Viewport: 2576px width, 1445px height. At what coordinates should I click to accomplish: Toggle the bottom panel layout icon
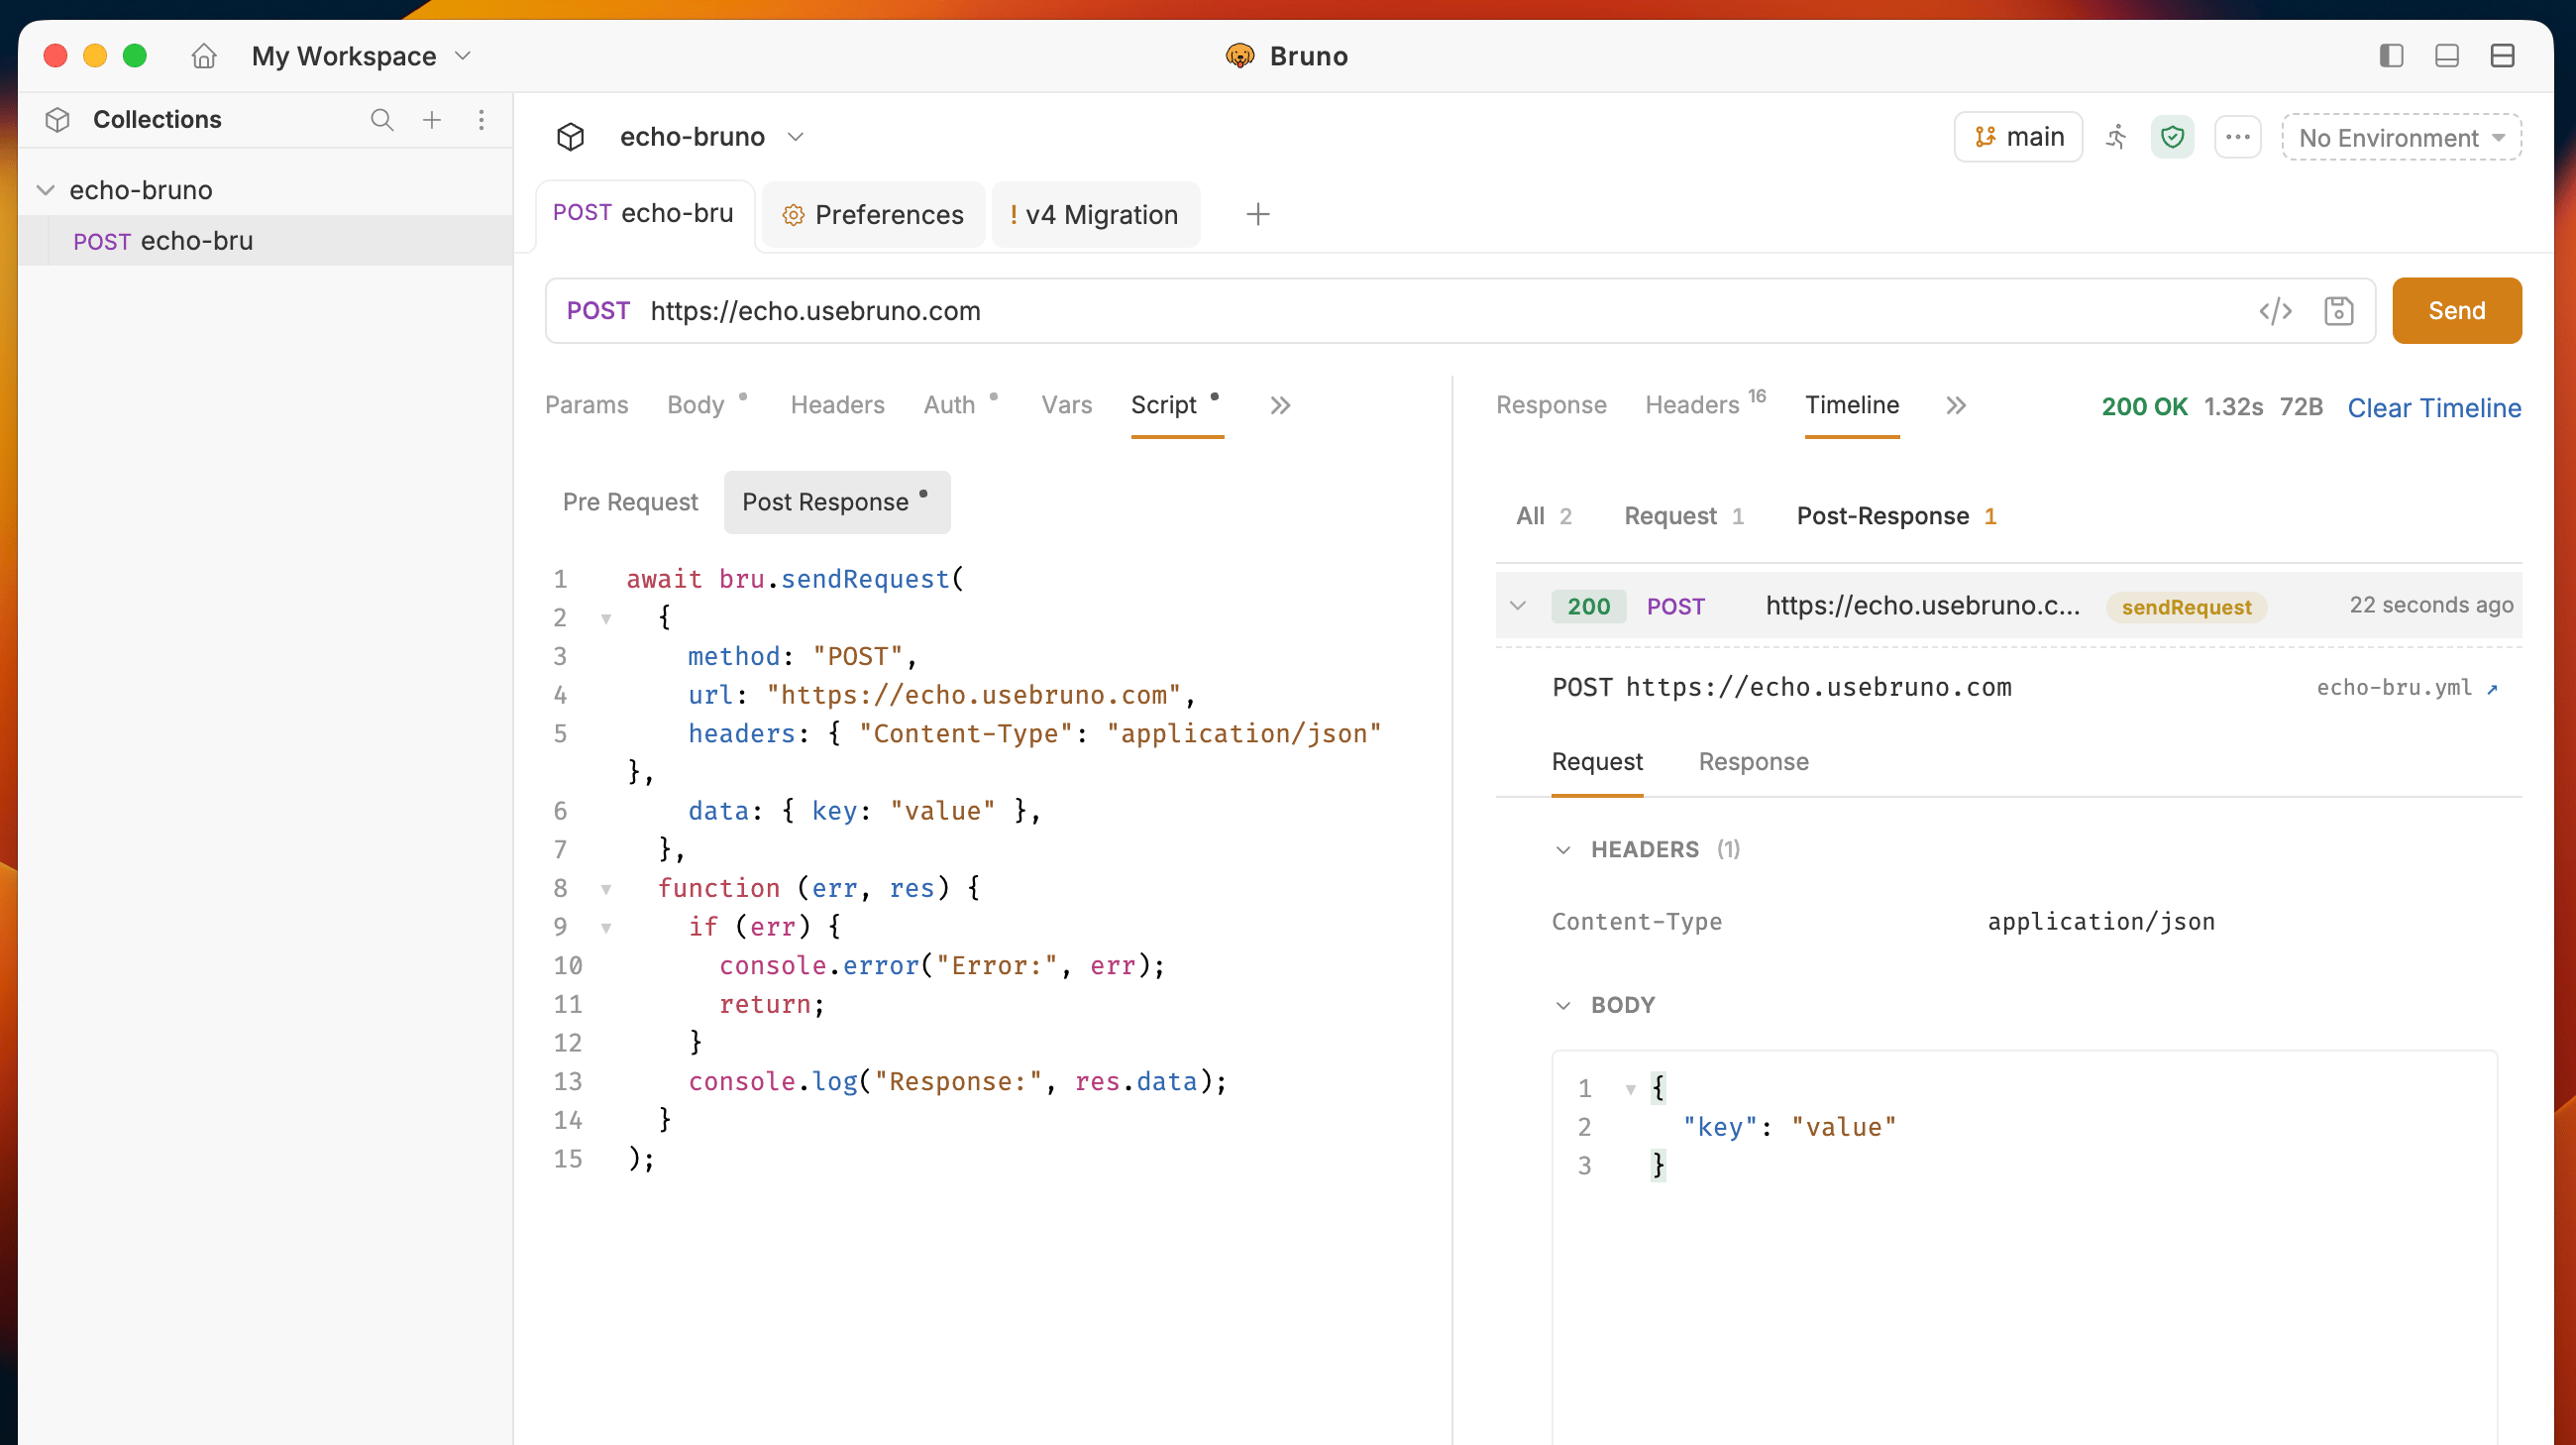click(2447, 56)
